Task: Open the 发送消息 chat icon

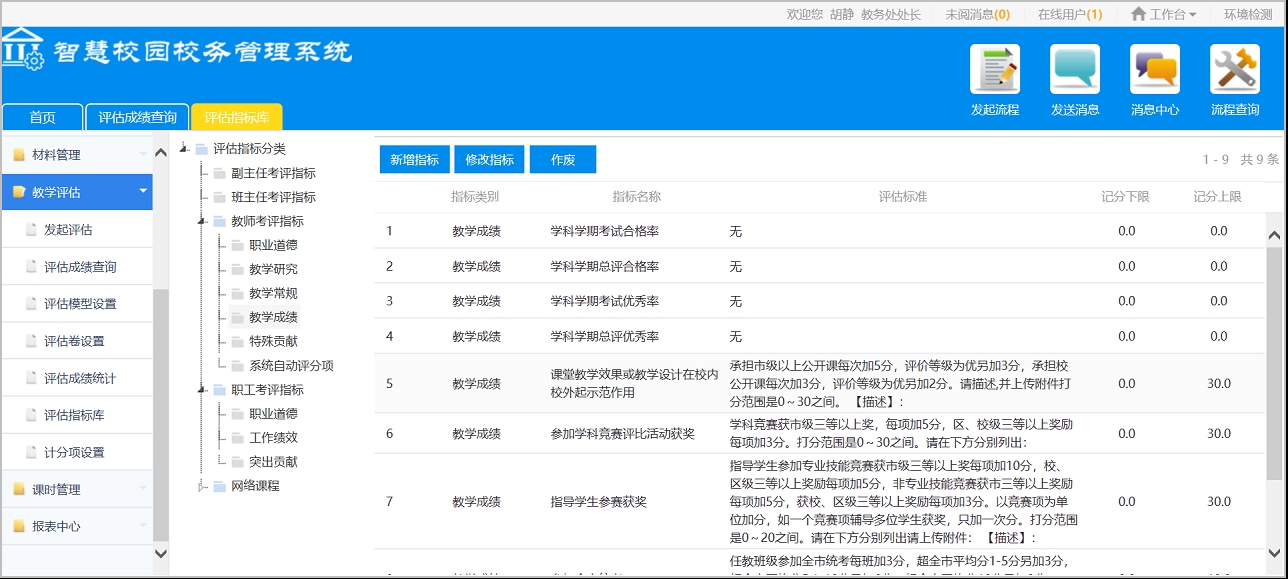Action: 1075,70
